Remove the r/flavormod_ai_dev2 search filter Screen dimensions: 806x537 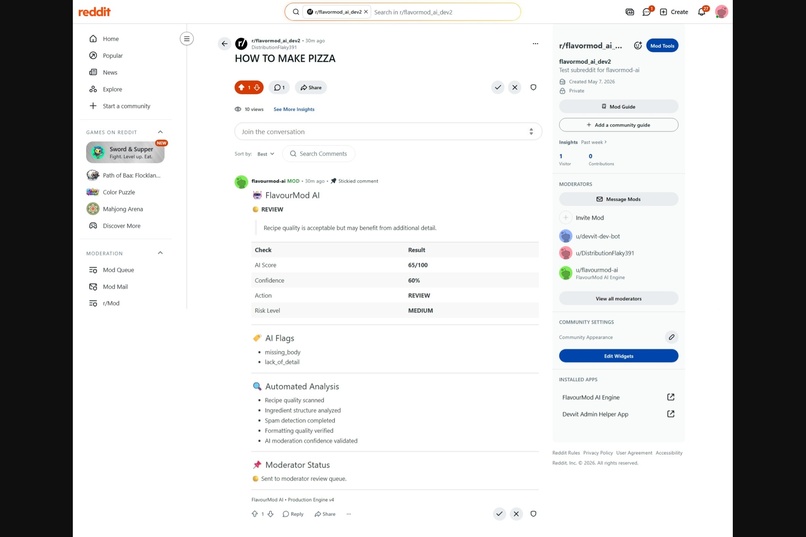click(x=366, y=12)
